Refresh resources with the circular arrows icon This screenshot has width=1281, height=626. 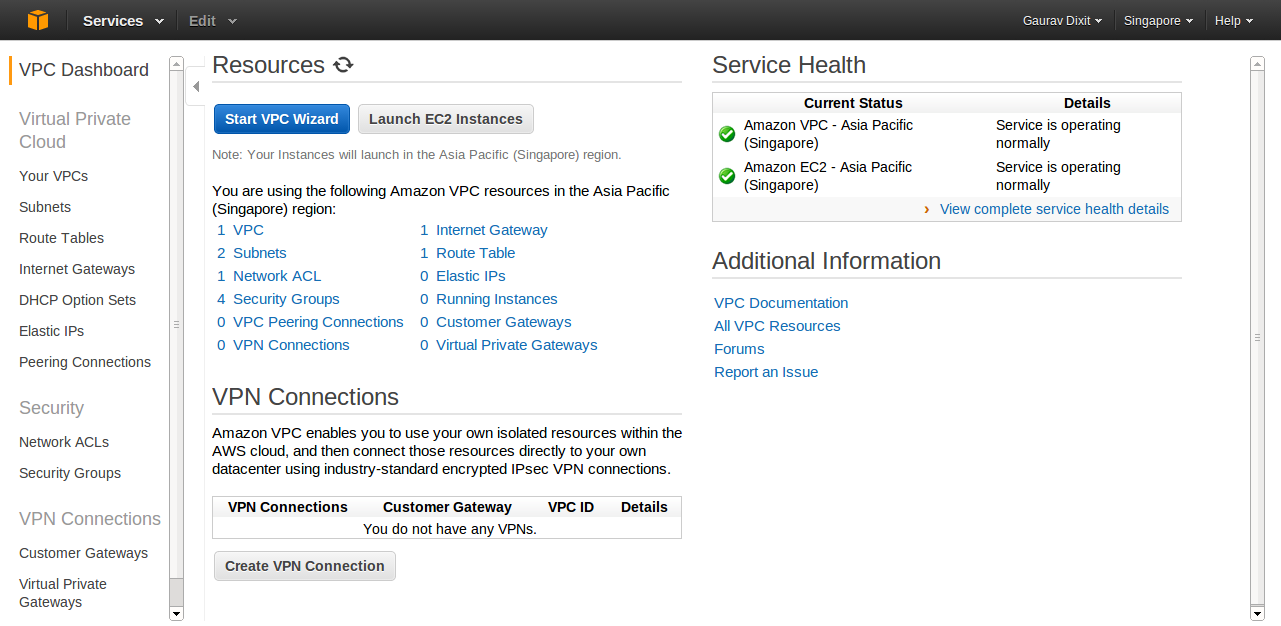(343, 65)
